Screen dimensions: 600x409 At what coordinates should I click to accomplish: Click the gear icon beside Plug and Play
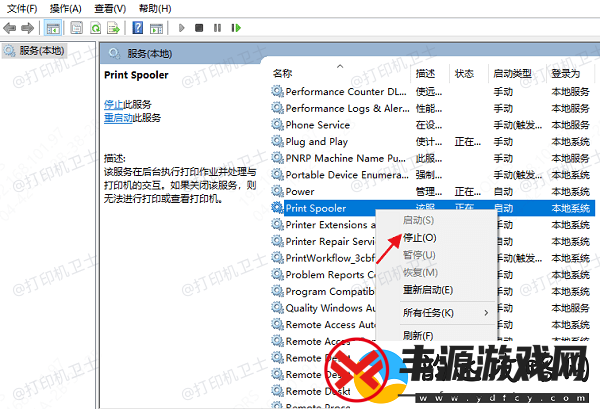[277, 142]
